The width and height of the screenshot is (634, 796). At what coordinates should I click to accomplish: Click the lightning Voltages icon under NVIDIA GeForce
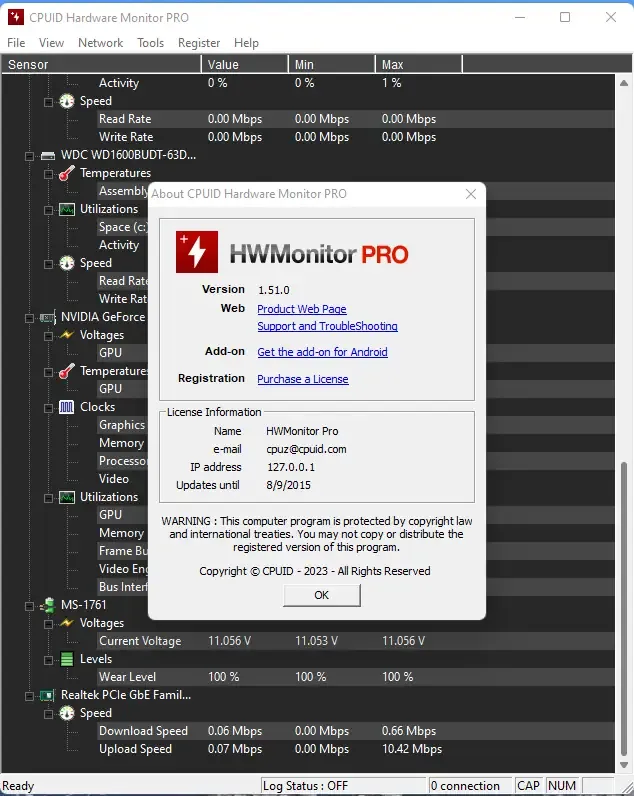click(x=66, y=335)
